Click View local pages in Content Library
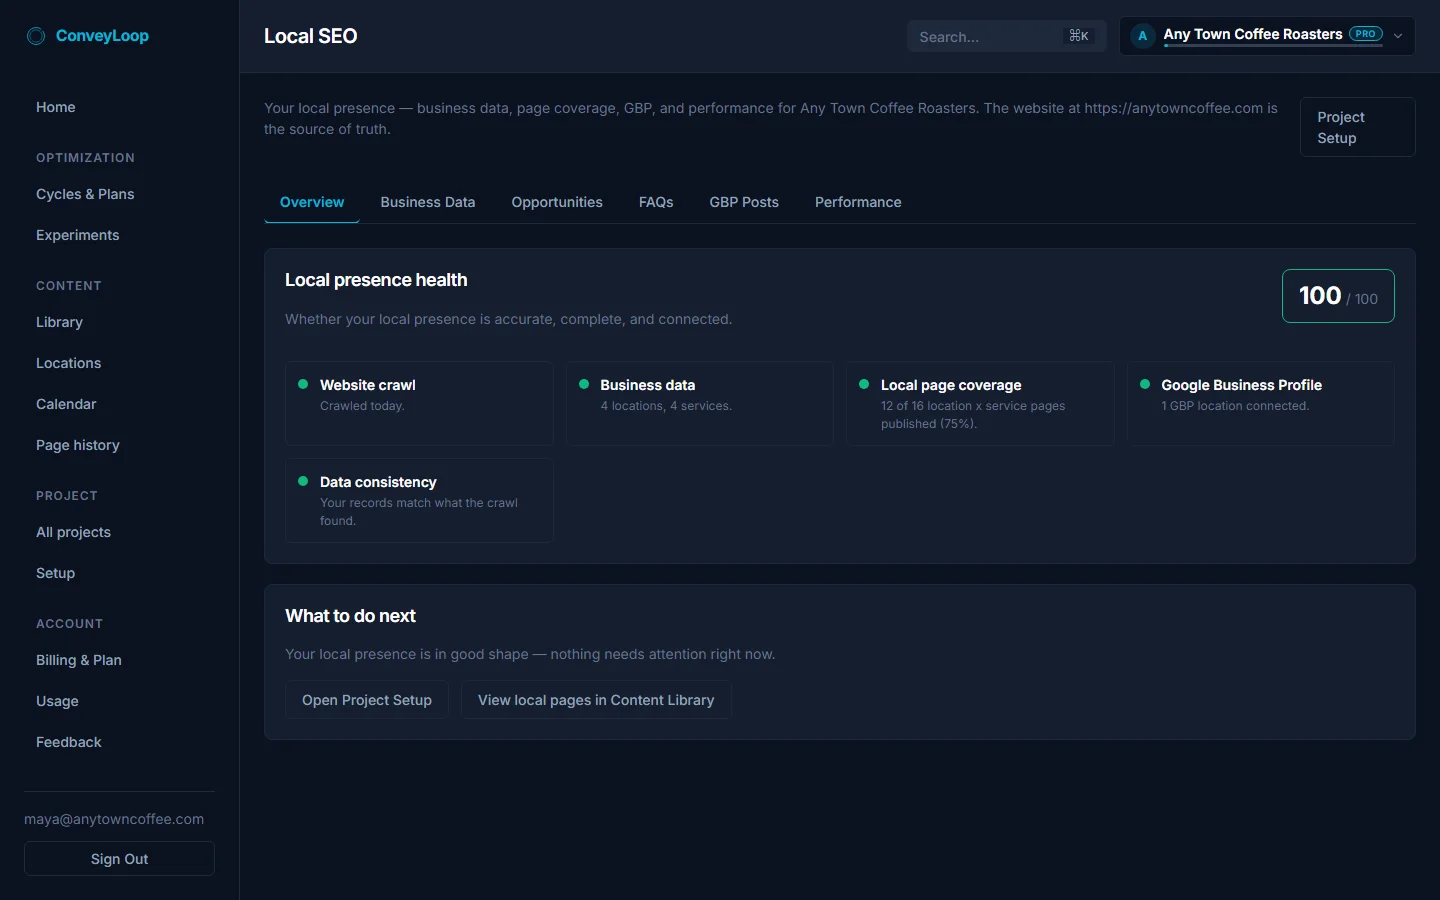This screenshot has height=900, width=1440. tap(596, 700)
